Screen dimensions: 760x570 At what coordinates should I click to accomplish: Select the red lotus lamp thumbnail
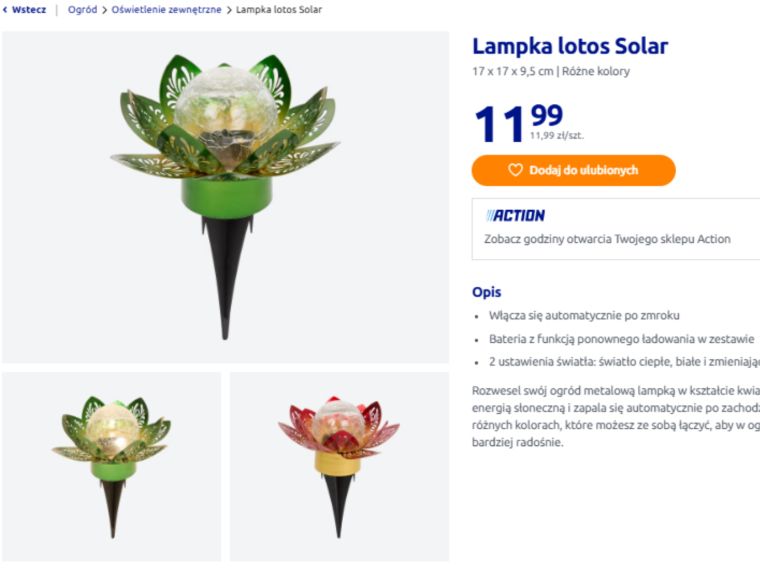tap(339, 466)
